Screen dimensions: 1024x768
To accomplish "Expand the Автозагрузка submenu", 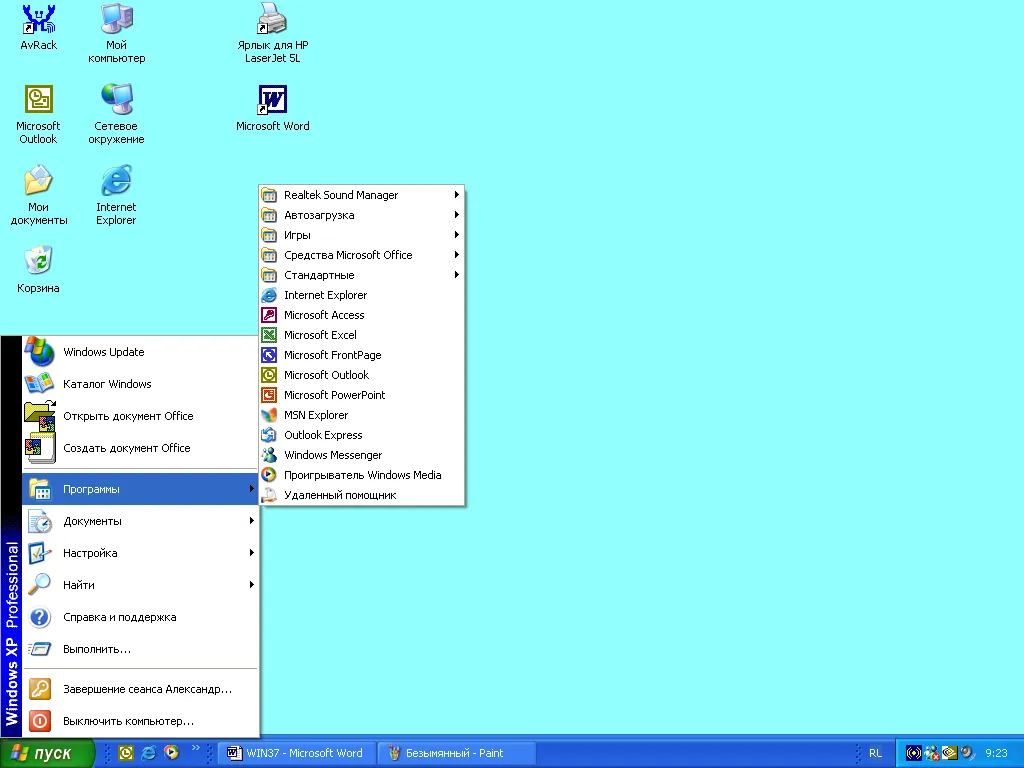I will click(362, 215).
